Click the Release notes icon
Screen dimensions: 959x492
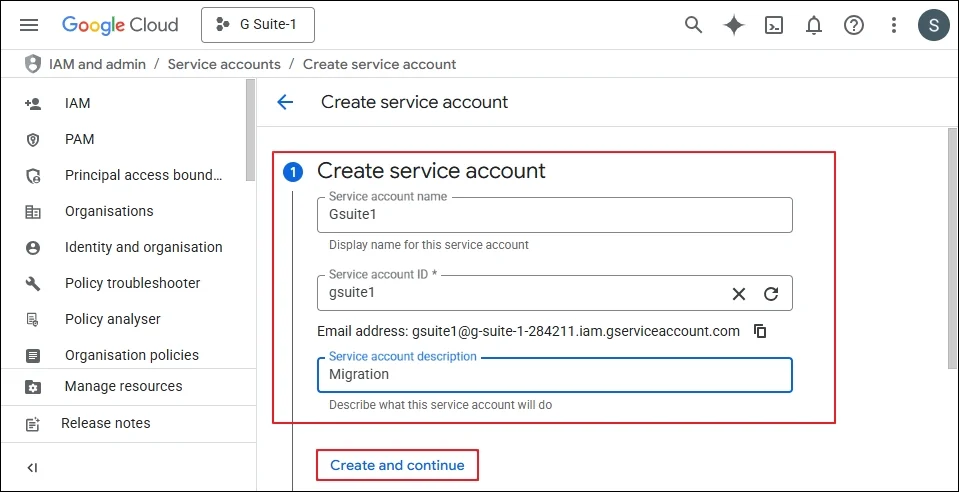[x=33, y=424]
